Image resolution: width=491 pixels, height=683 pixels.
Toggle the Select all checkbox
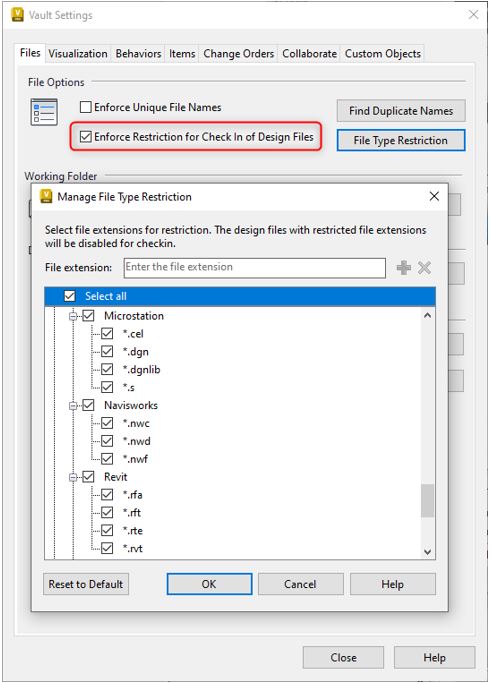(x=70, y=296)
